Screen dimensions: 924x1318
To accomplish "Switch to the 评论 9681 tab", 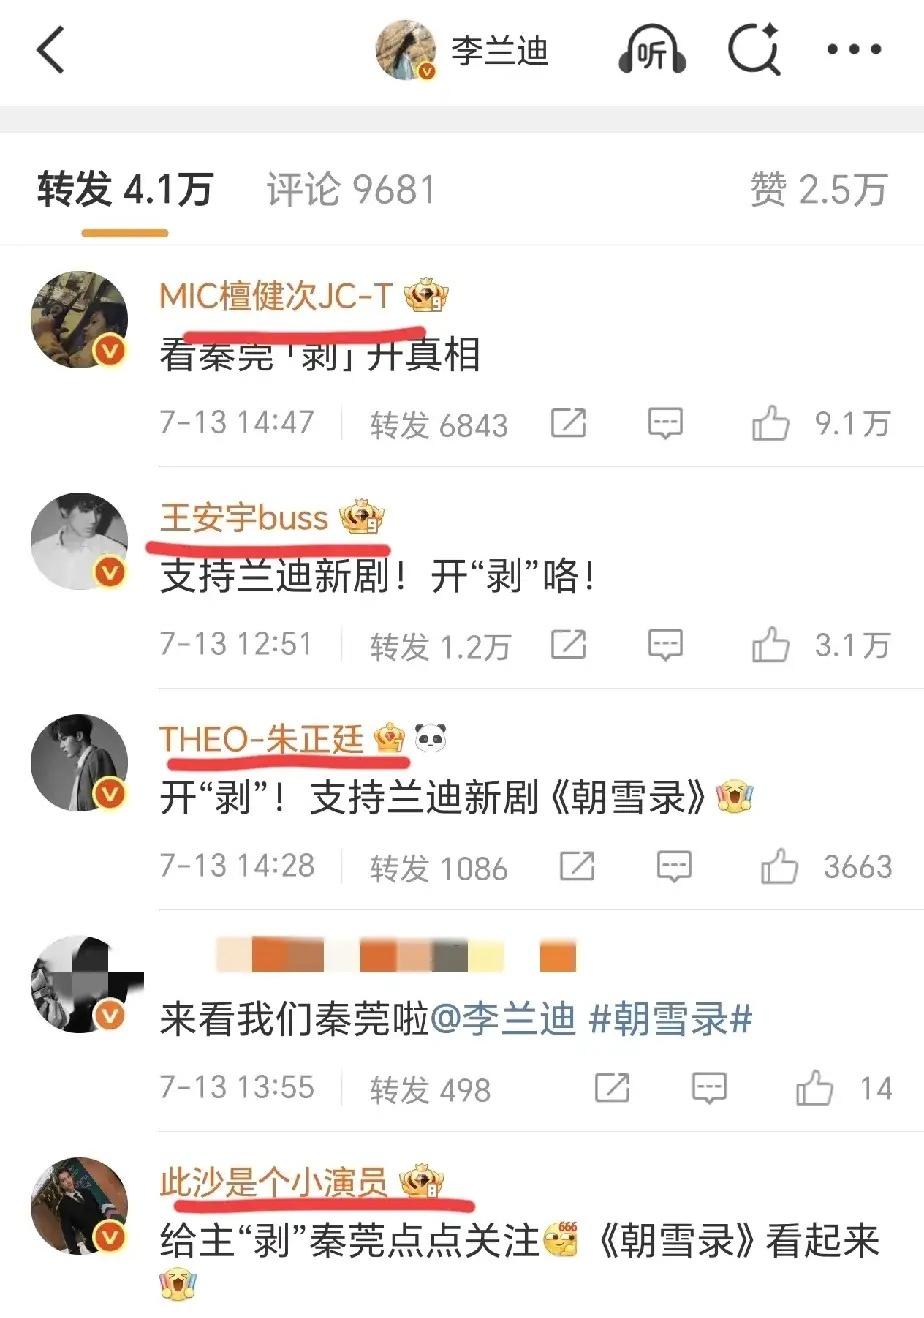I will (x=351, y=189).
